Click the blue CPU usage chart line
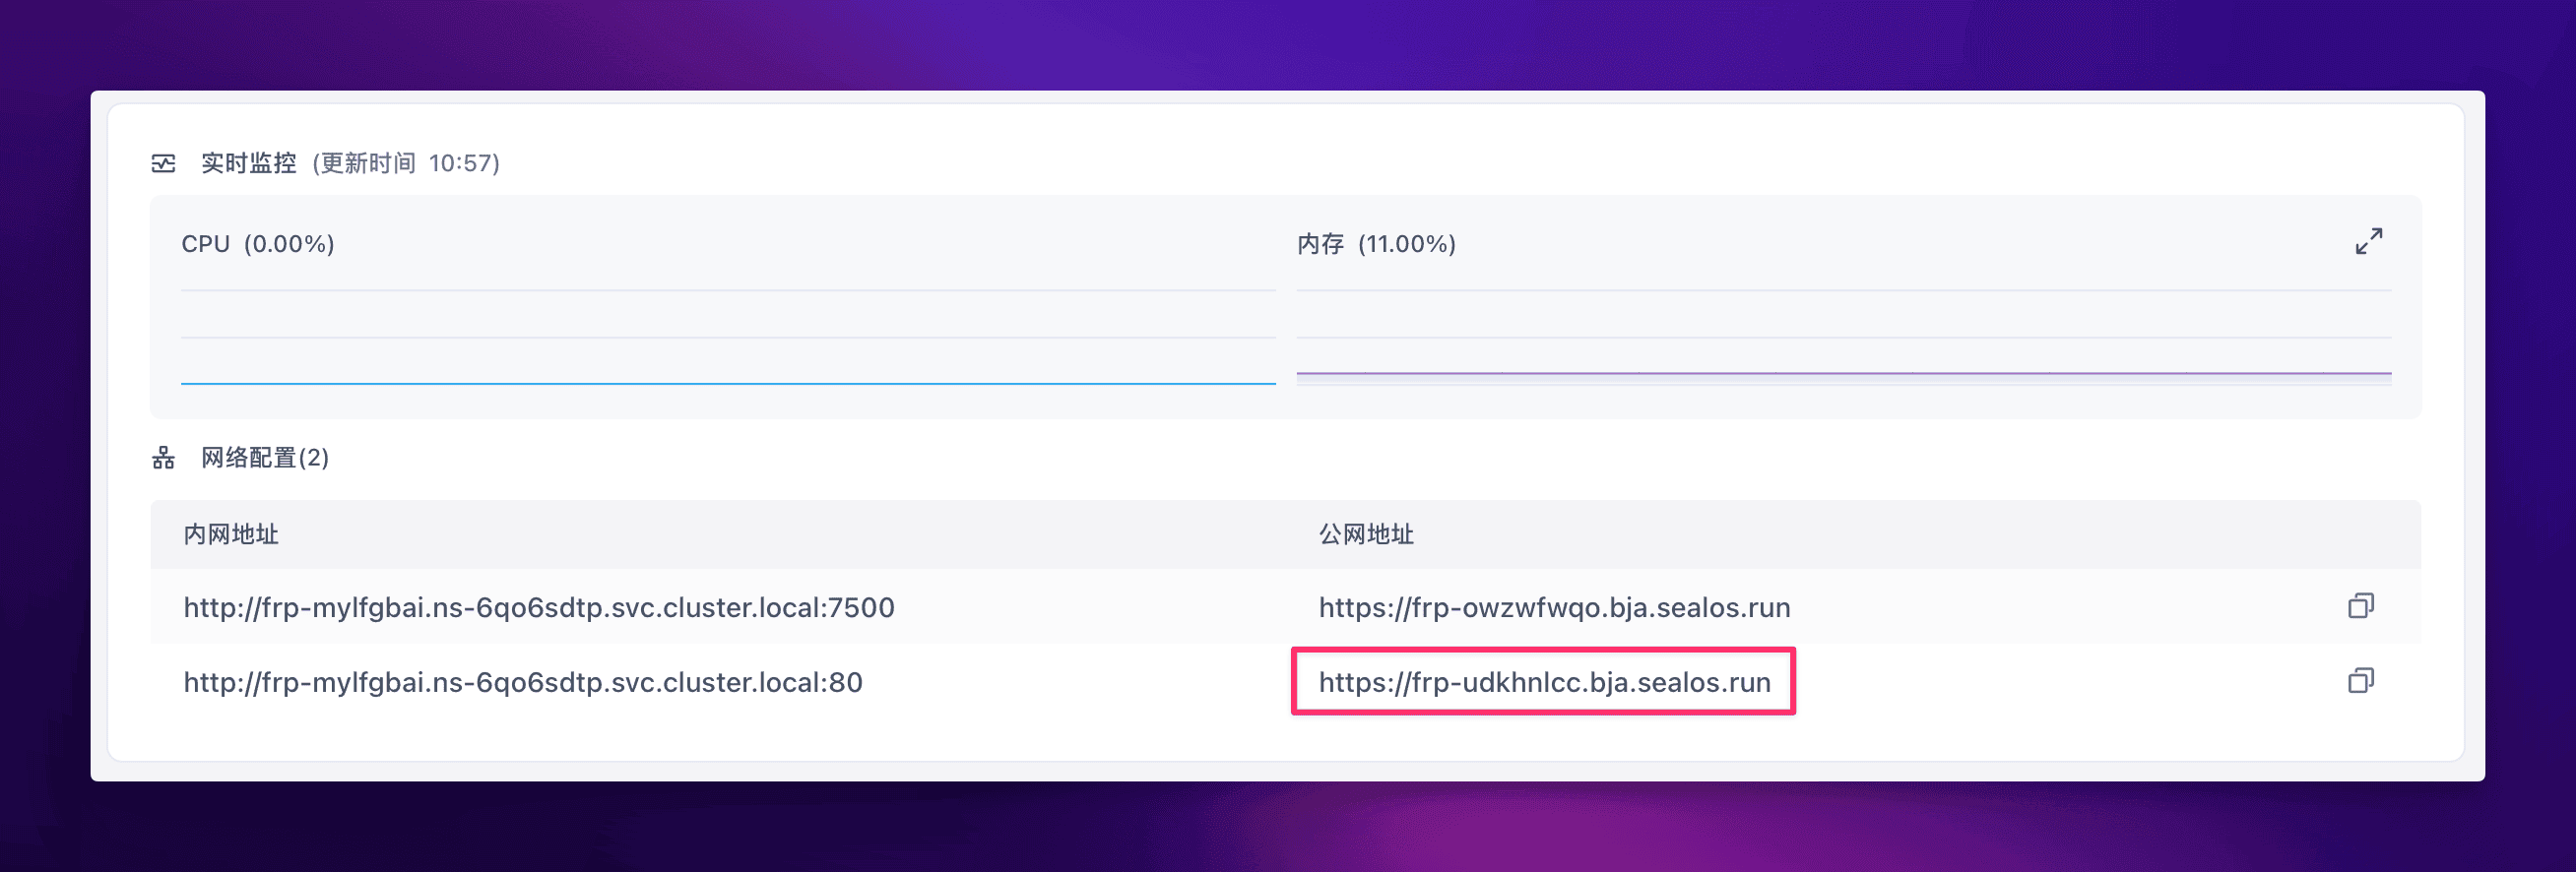2576x872 pixels. [x=727, y=383]
